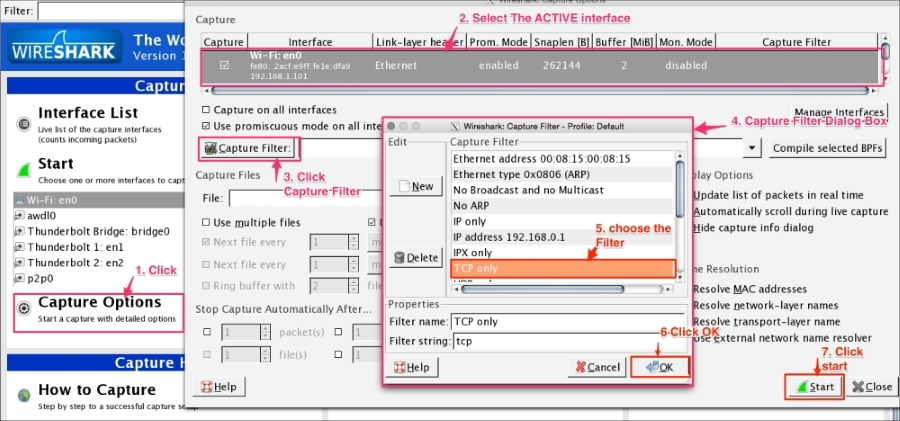Open the Interface List link
Screen dimensions: 900x421
tap(88, 113)
